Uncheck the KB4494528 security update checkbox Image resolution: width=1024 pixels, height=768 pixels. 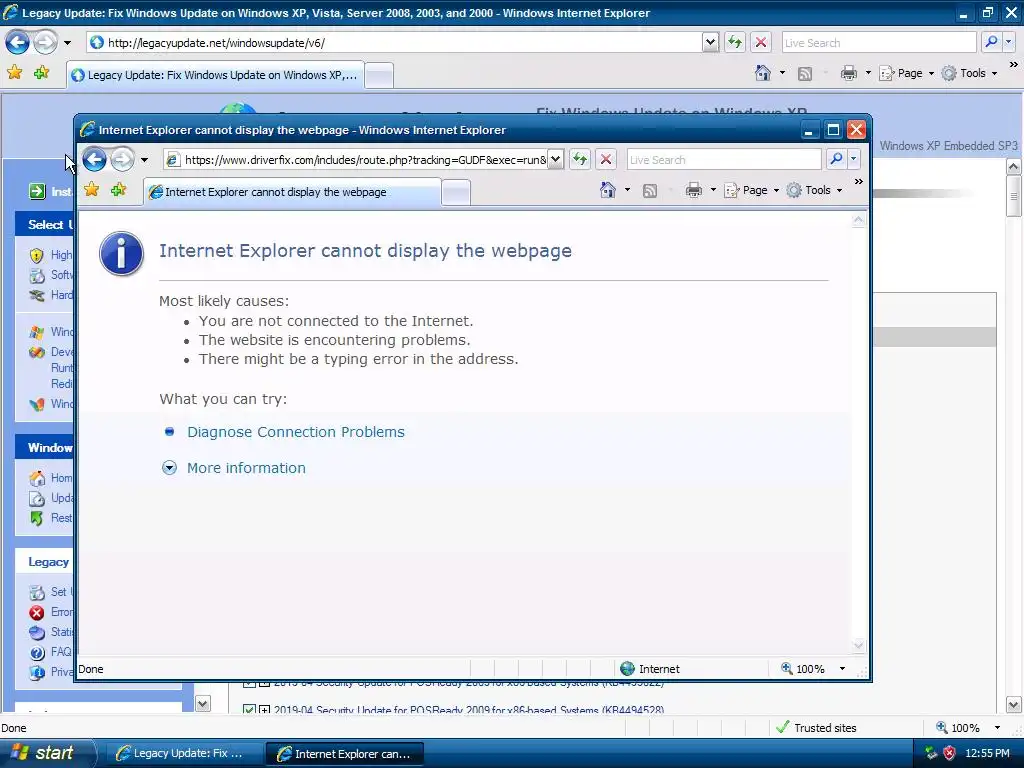click(x=248, y=709)
